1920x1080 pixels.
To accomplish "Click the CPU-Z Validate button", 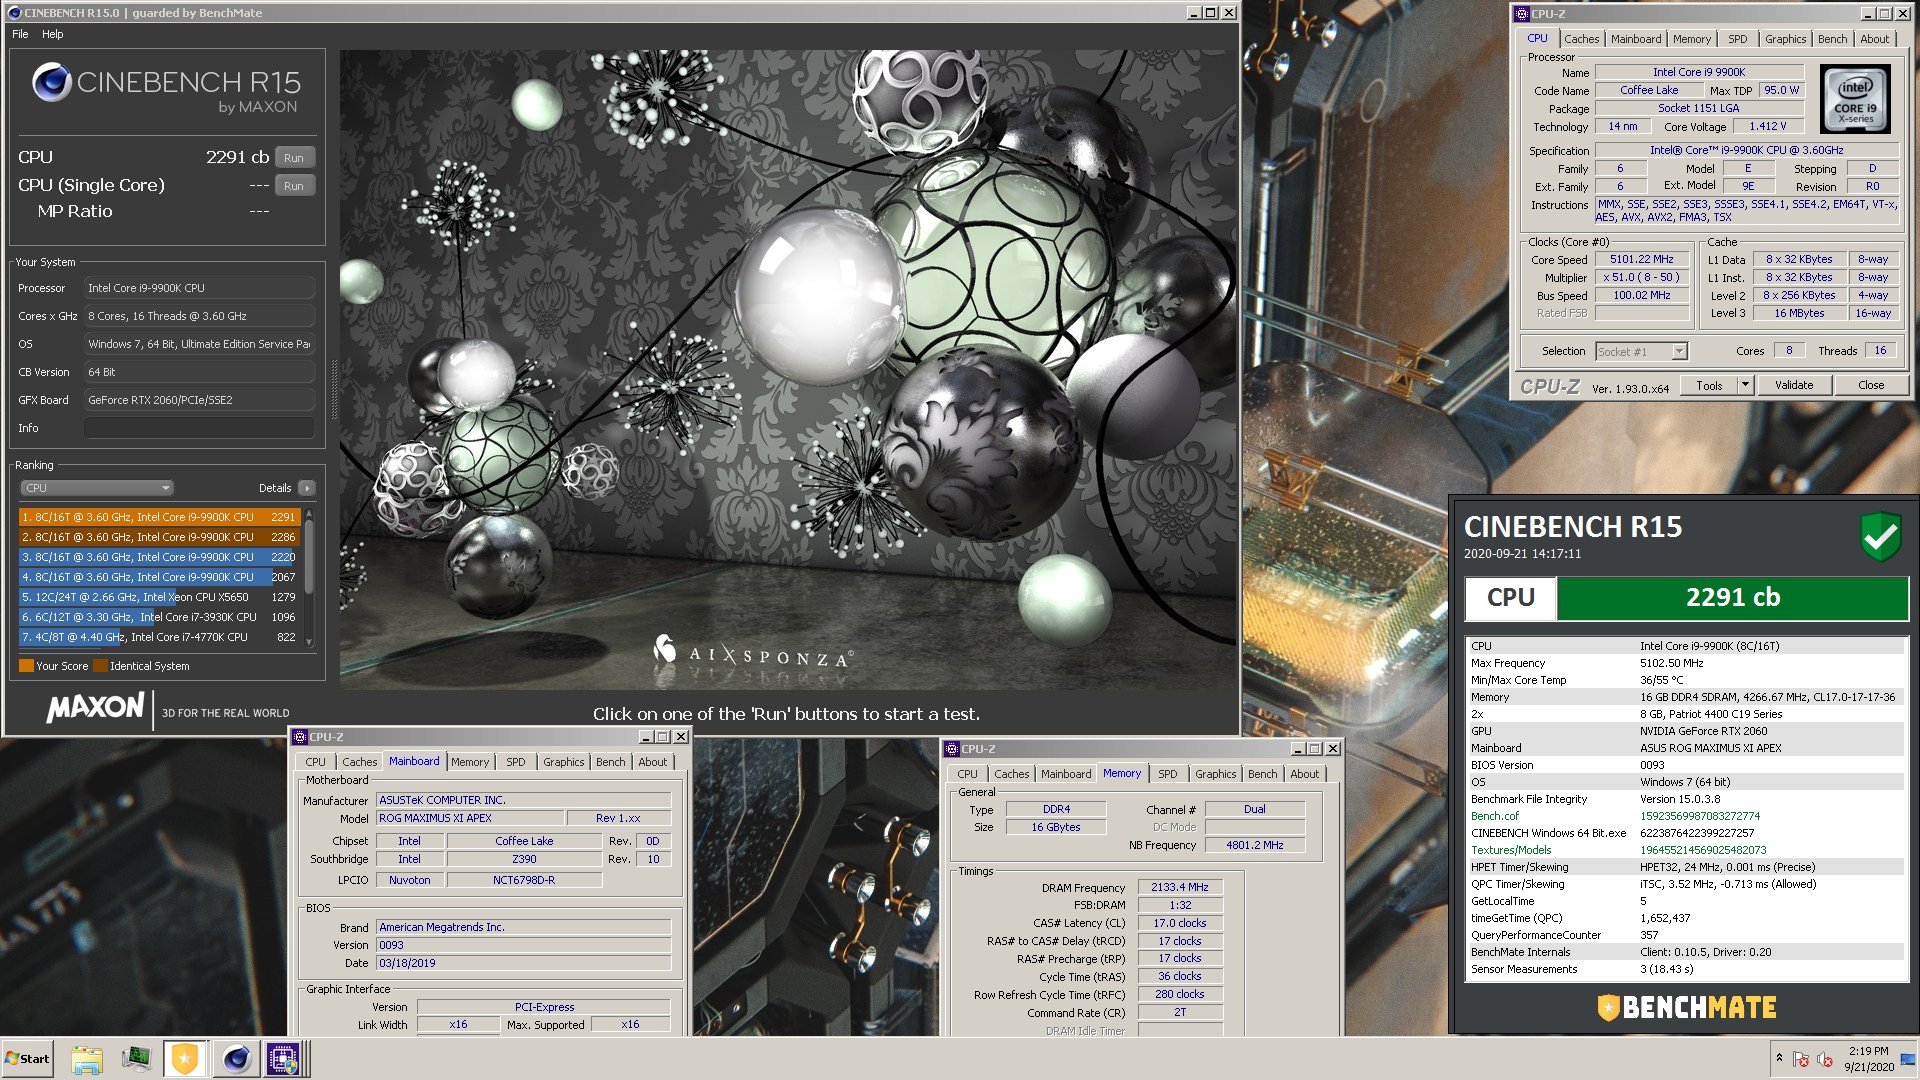I will (1793, 385).
